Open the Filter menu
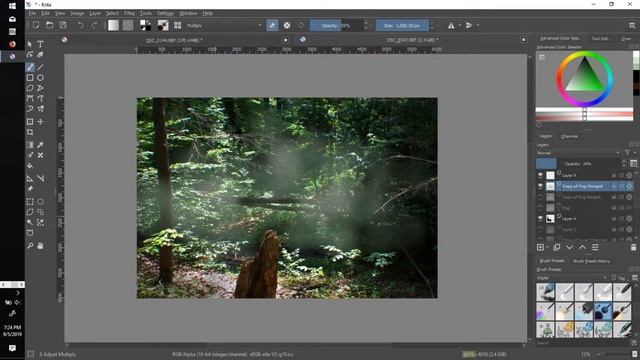640x360 pixels. pos(129,13)
